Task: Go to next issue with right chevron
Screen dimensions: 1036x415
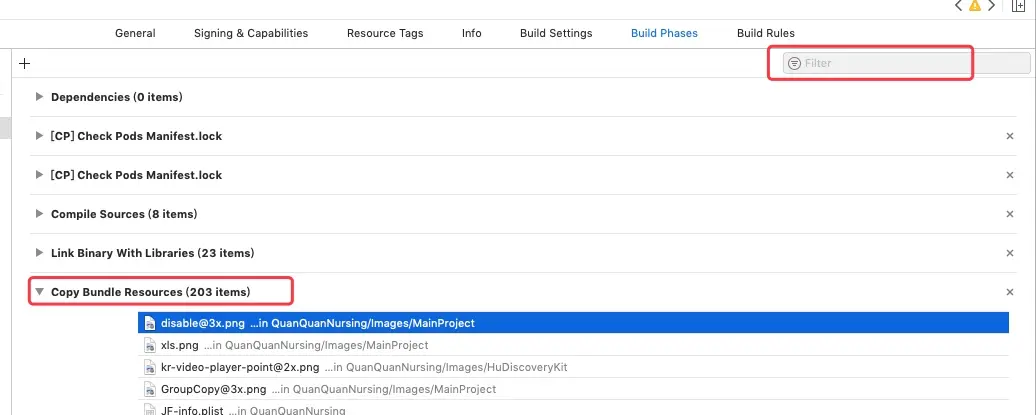Action: tap(991, 5)
